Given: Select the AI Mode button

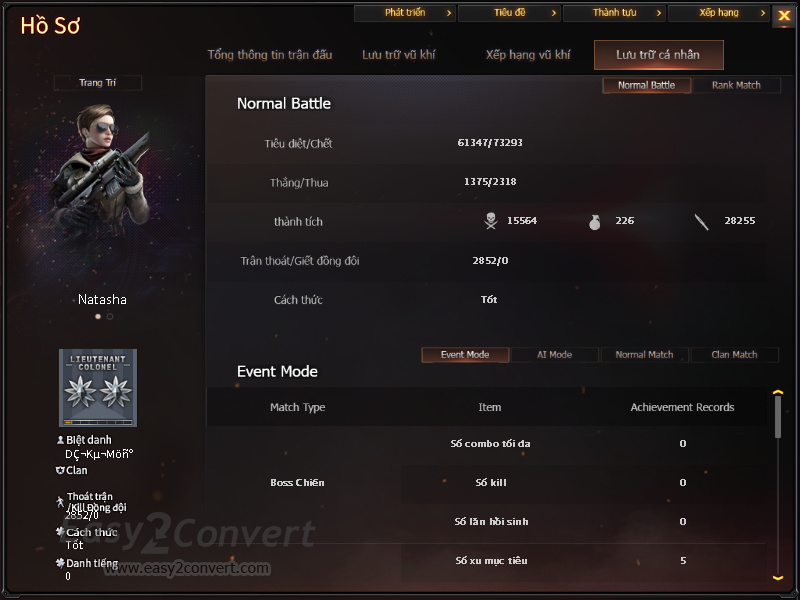Looking at the screenshot, I should pos(555,355).
